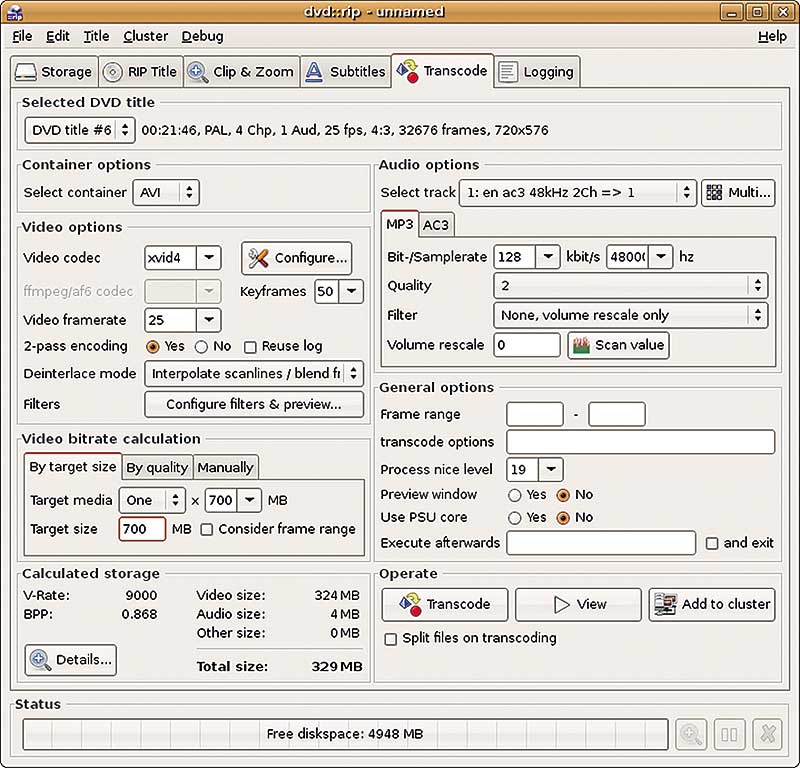
Task: Click the magnifier icon on the Clip & Zoom tab
Action: pyautogui.click(x=197, y=72)
